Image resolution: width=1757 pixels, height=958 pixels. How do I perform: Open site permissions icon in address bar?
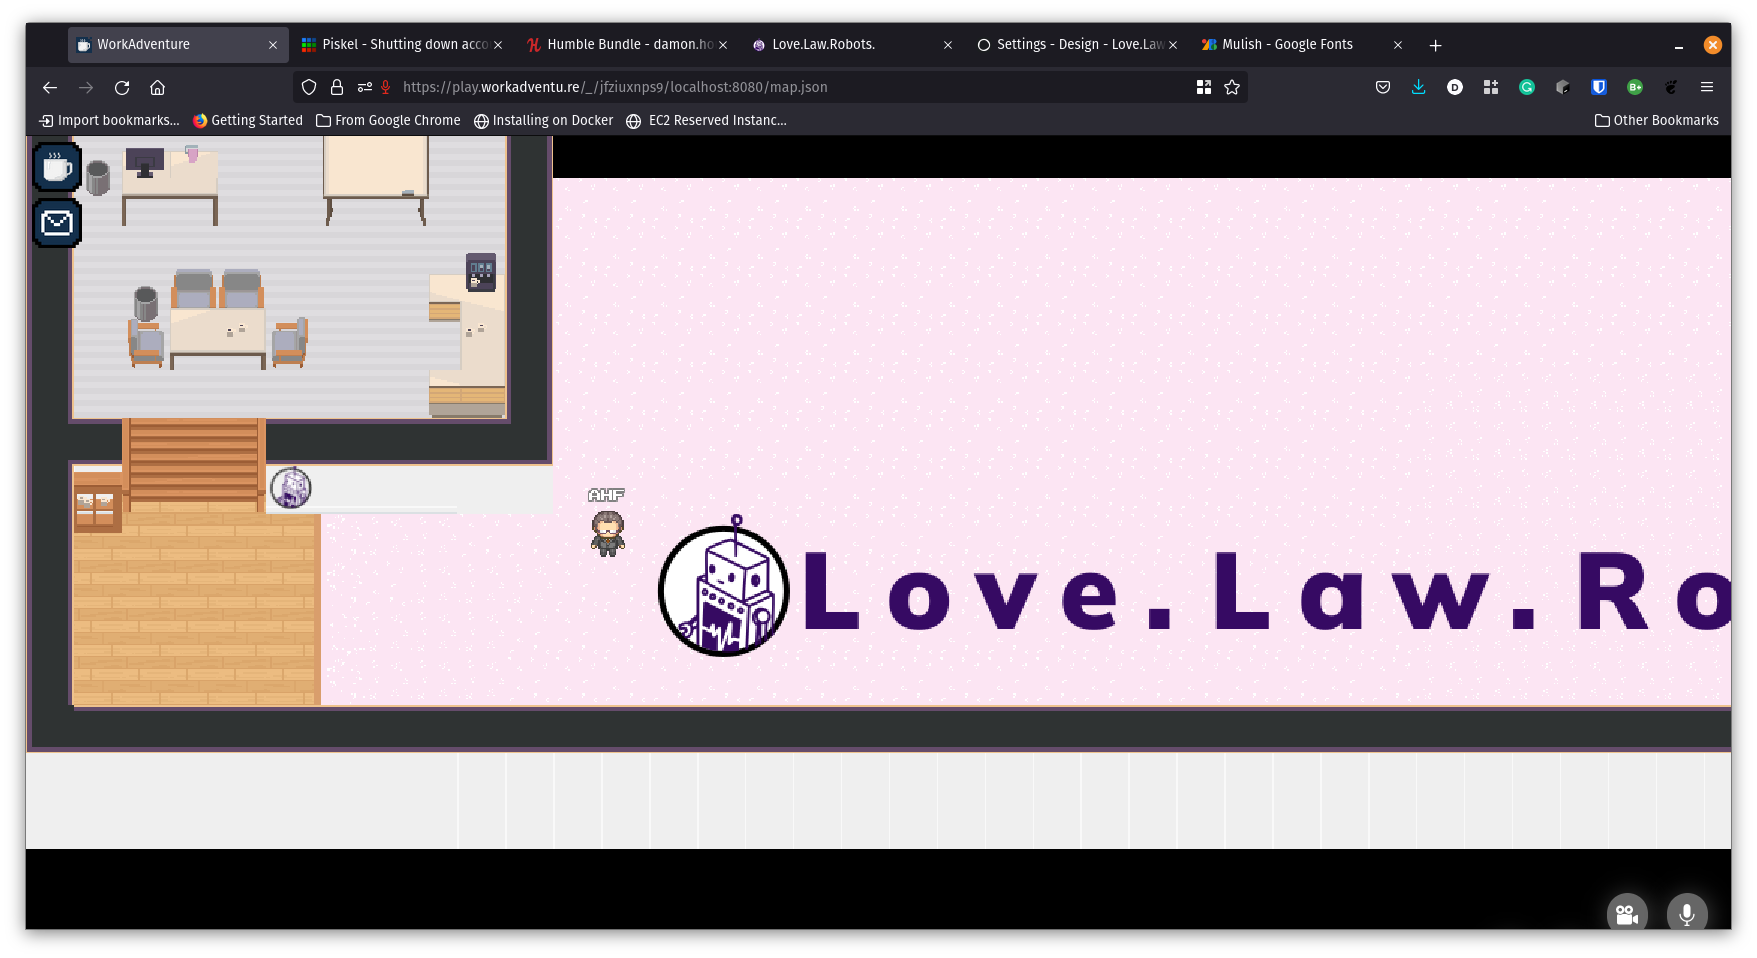(364, 87)
